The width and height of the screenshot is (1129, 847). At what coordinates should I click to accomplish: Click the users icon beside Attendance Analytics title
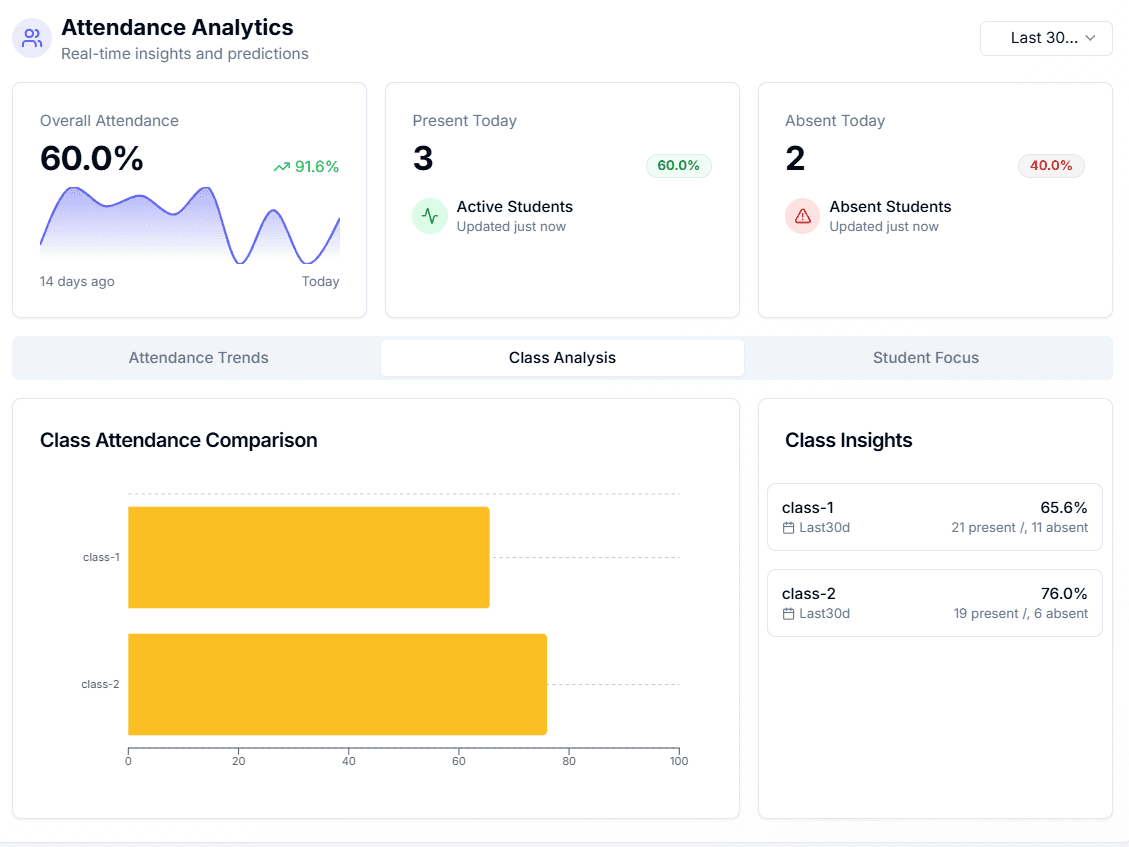[31, 37]
